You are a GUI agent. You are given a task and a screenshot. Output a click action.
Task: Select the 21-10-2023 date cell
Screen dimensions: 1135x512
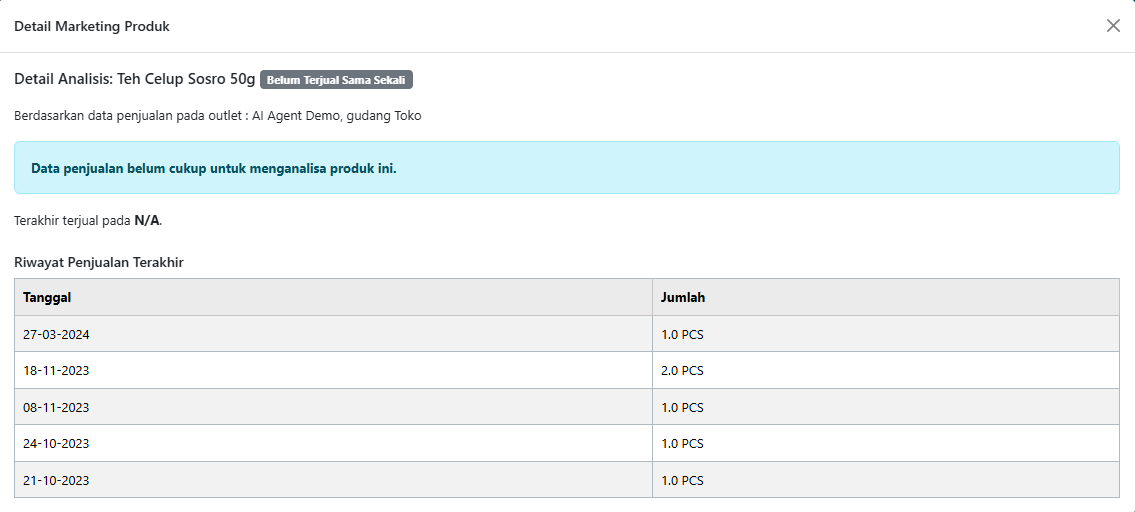coord(56,480)
